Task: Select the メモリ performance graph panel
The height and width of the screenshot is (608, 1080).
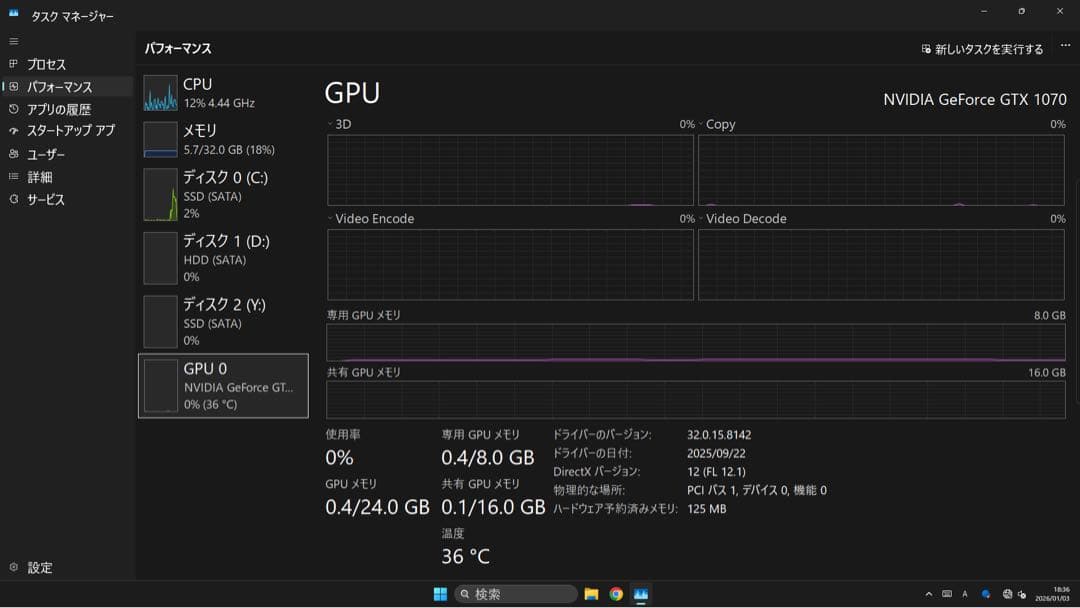Action: (x=222, y=140)
